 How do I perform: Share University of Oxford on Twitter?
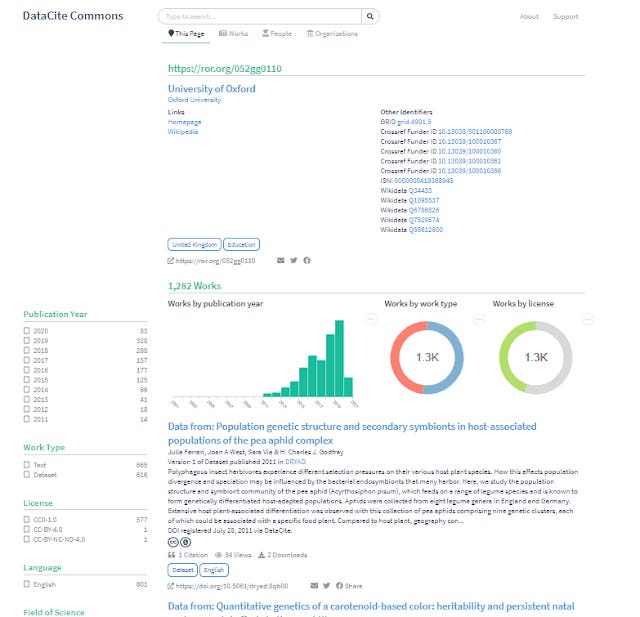pyautogui.click(x=293, y=260)
